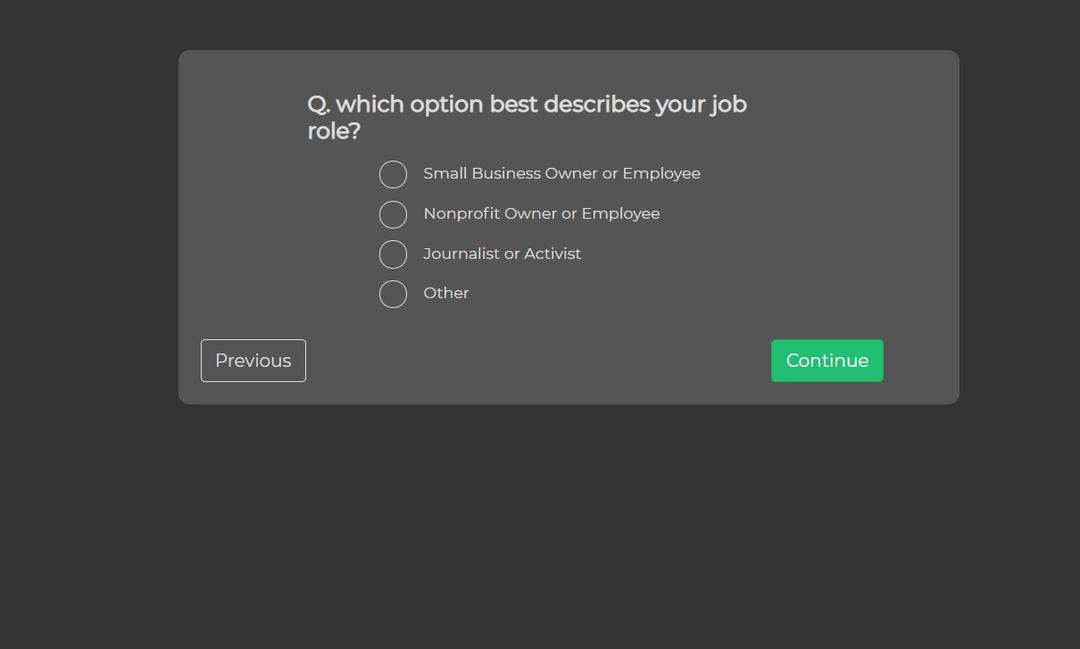Mark the radio button next to Other

click(x=393, y=293)
